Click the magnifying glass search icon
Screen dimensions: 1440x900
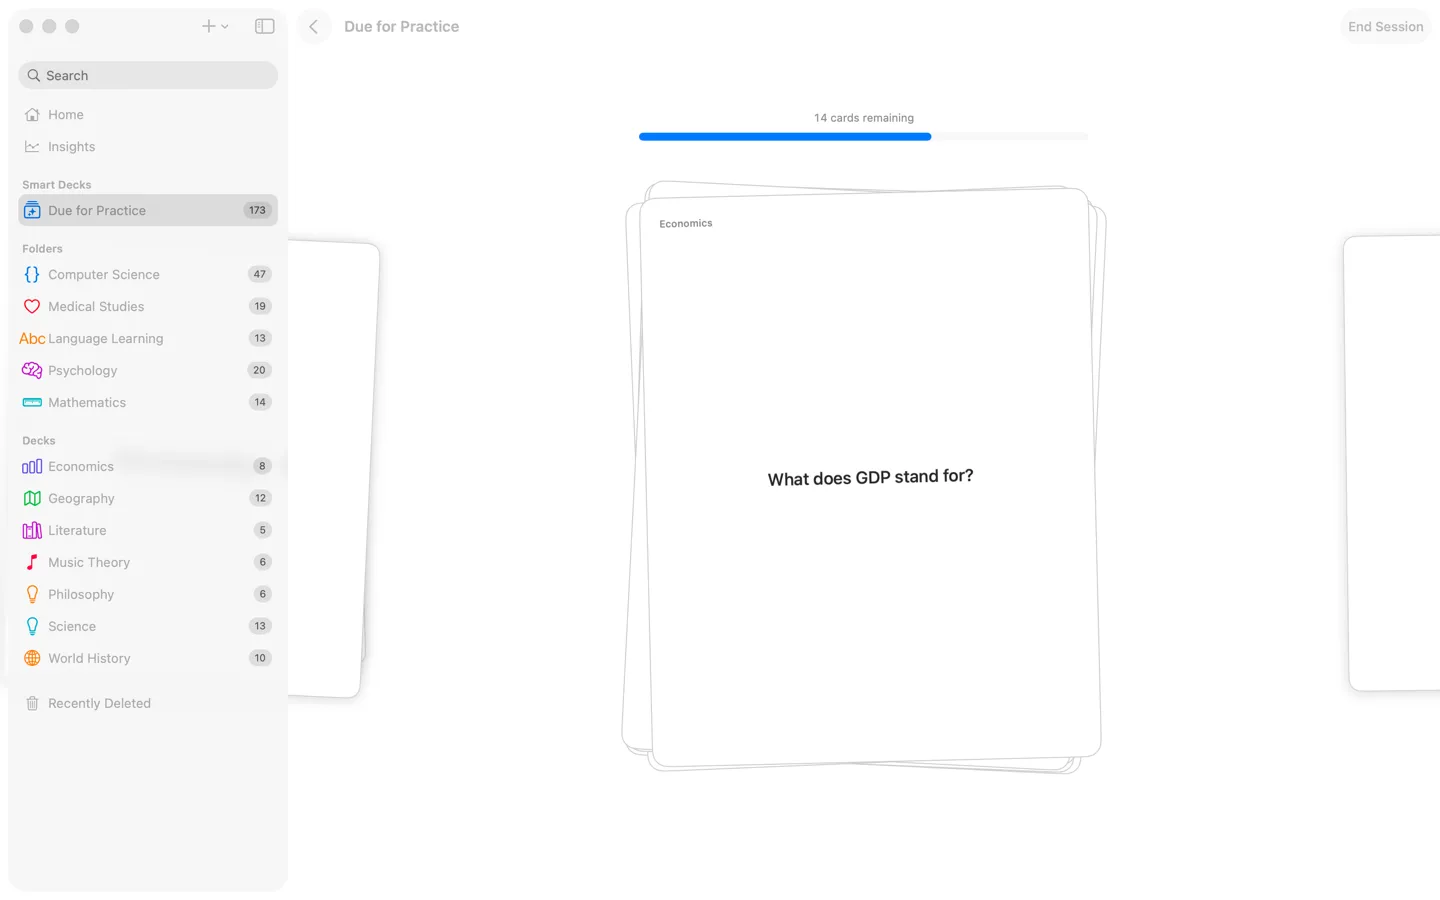pyautogui.click(x=34, y=75)
